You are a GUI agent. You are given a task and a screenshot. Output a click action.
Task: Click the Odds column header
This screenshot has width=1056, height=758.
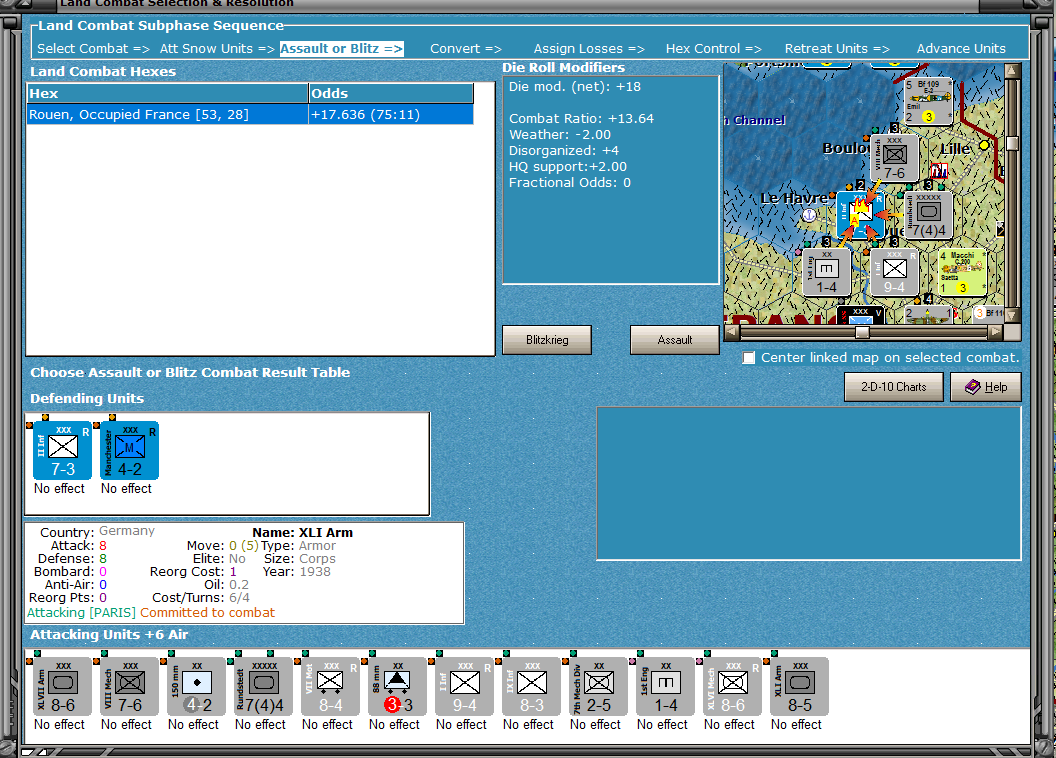(x=391, y=94)
